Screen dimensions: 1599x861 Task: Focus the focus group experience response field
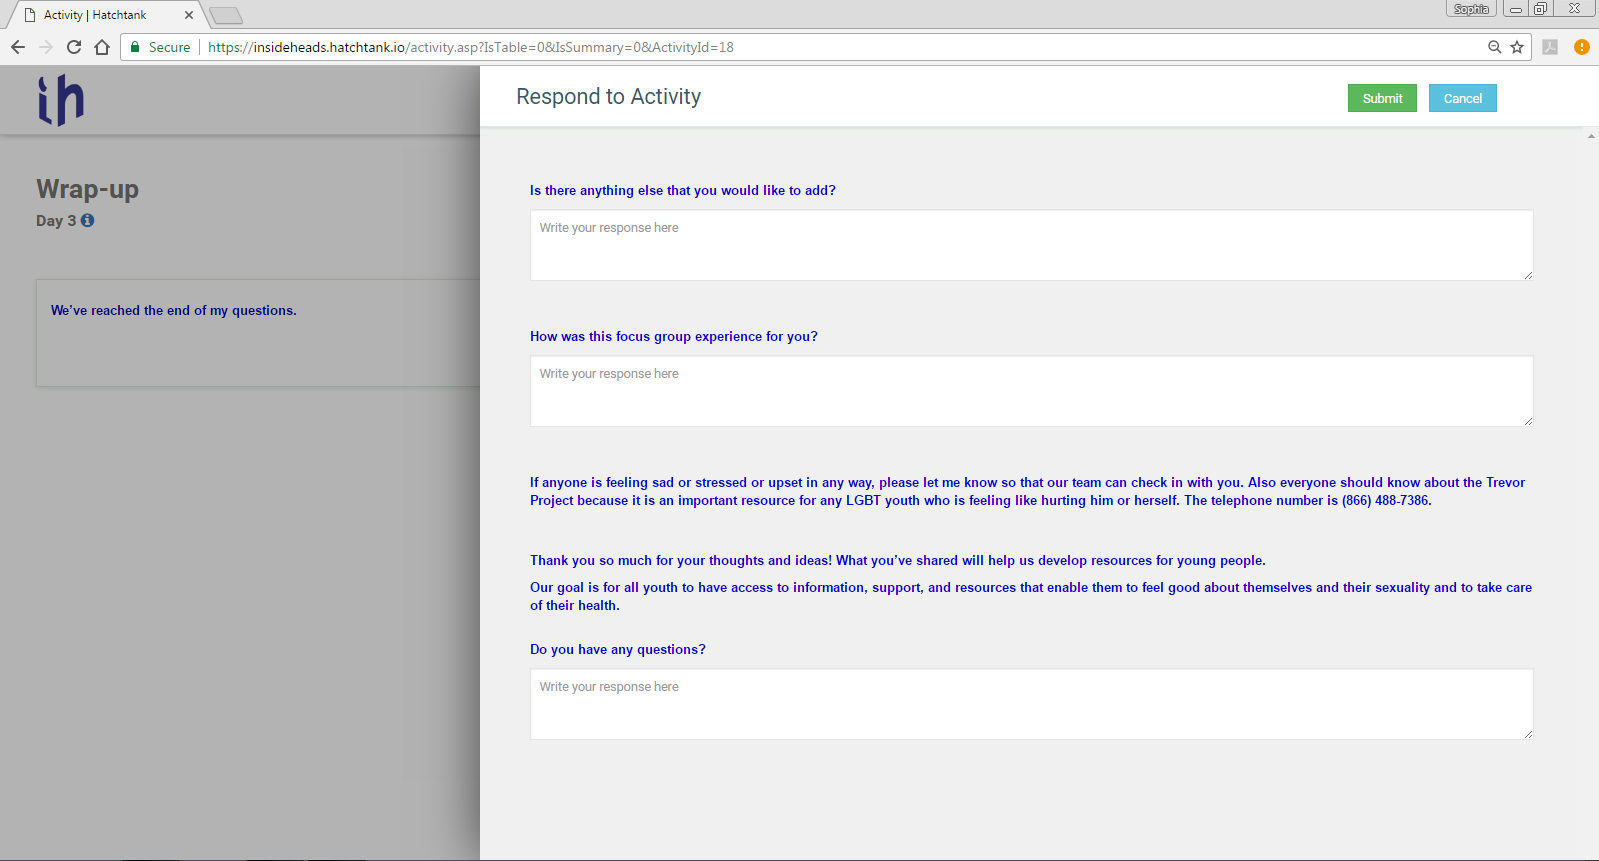click(1031, 391)
